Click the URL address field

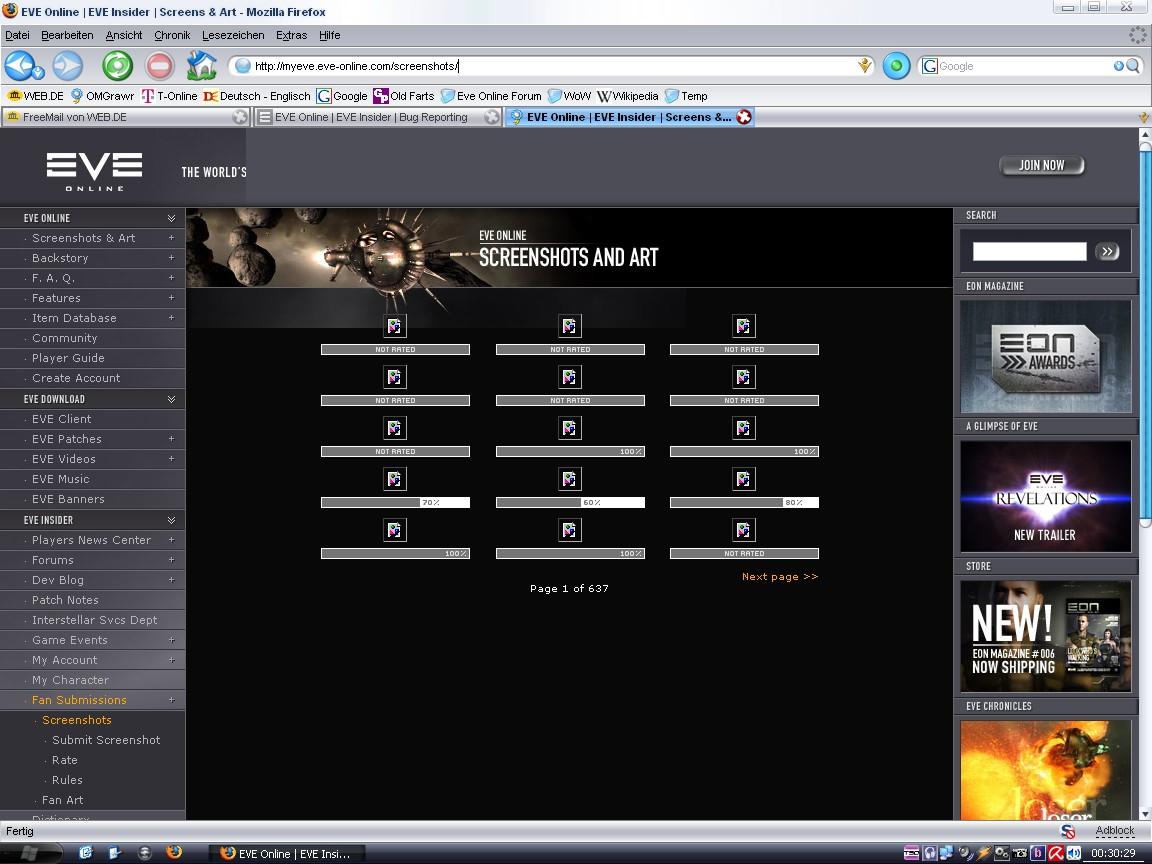coord(551,66)
